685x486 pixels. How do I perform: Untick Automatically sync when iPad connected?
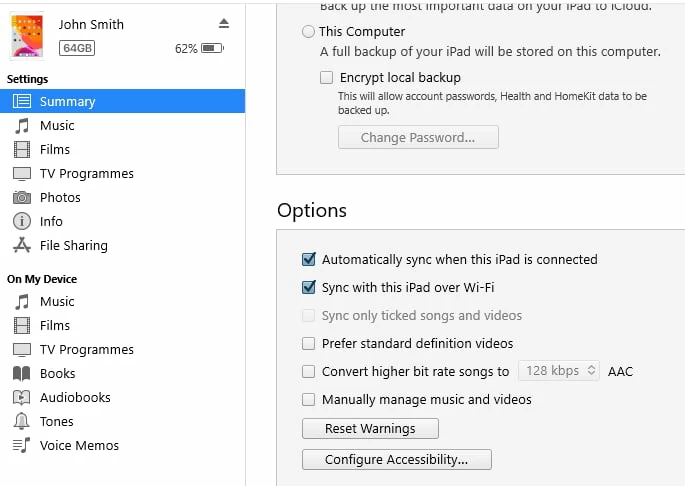(309, 260)
